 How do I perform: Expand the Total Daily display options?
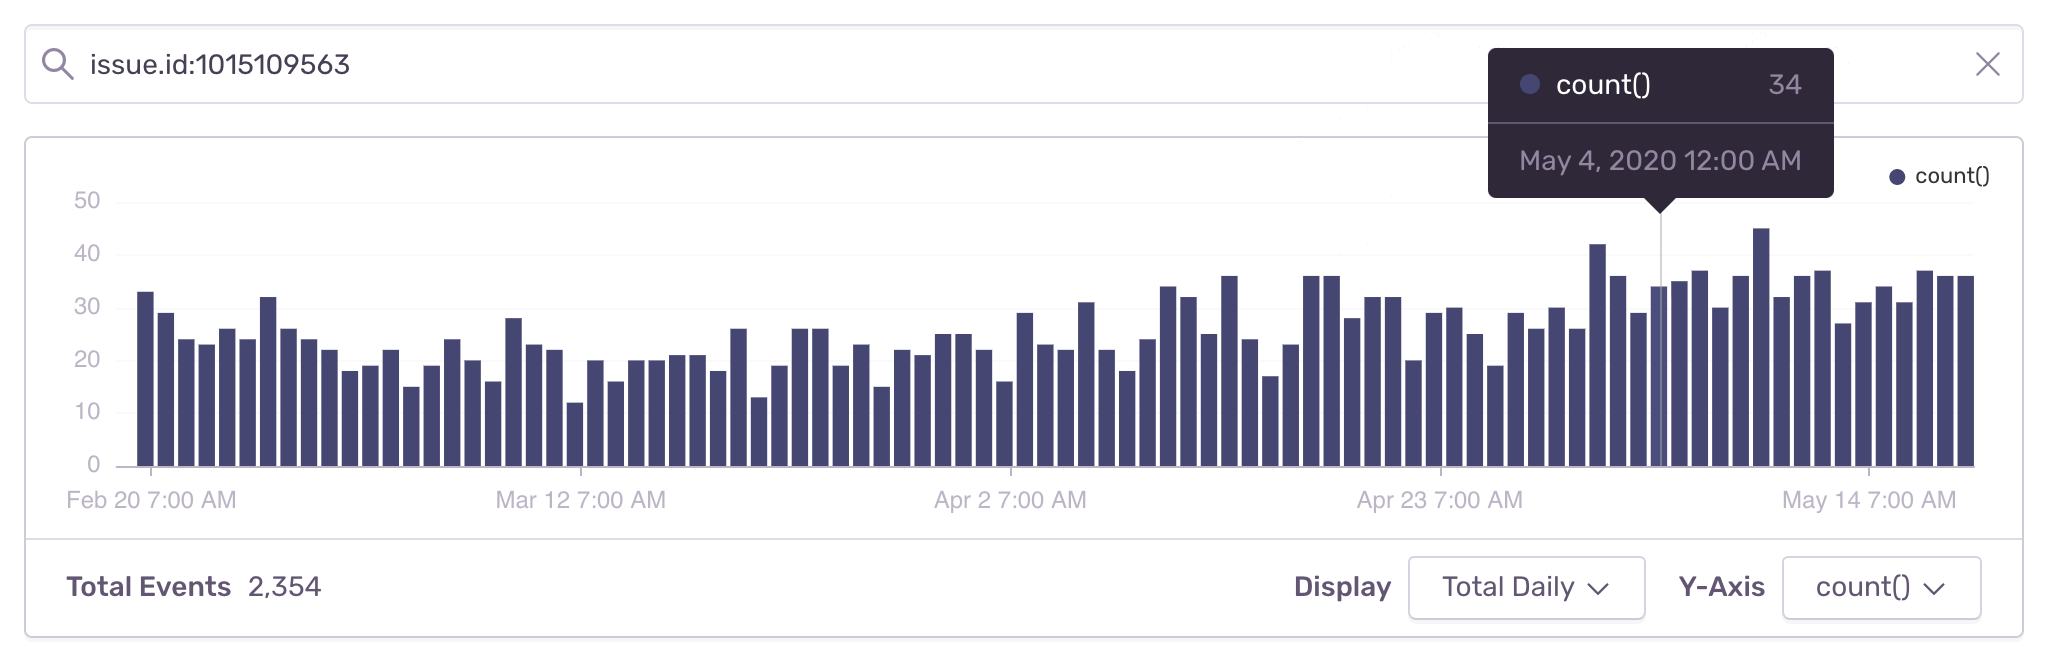pyautogui.click(x=1527, y=588)
